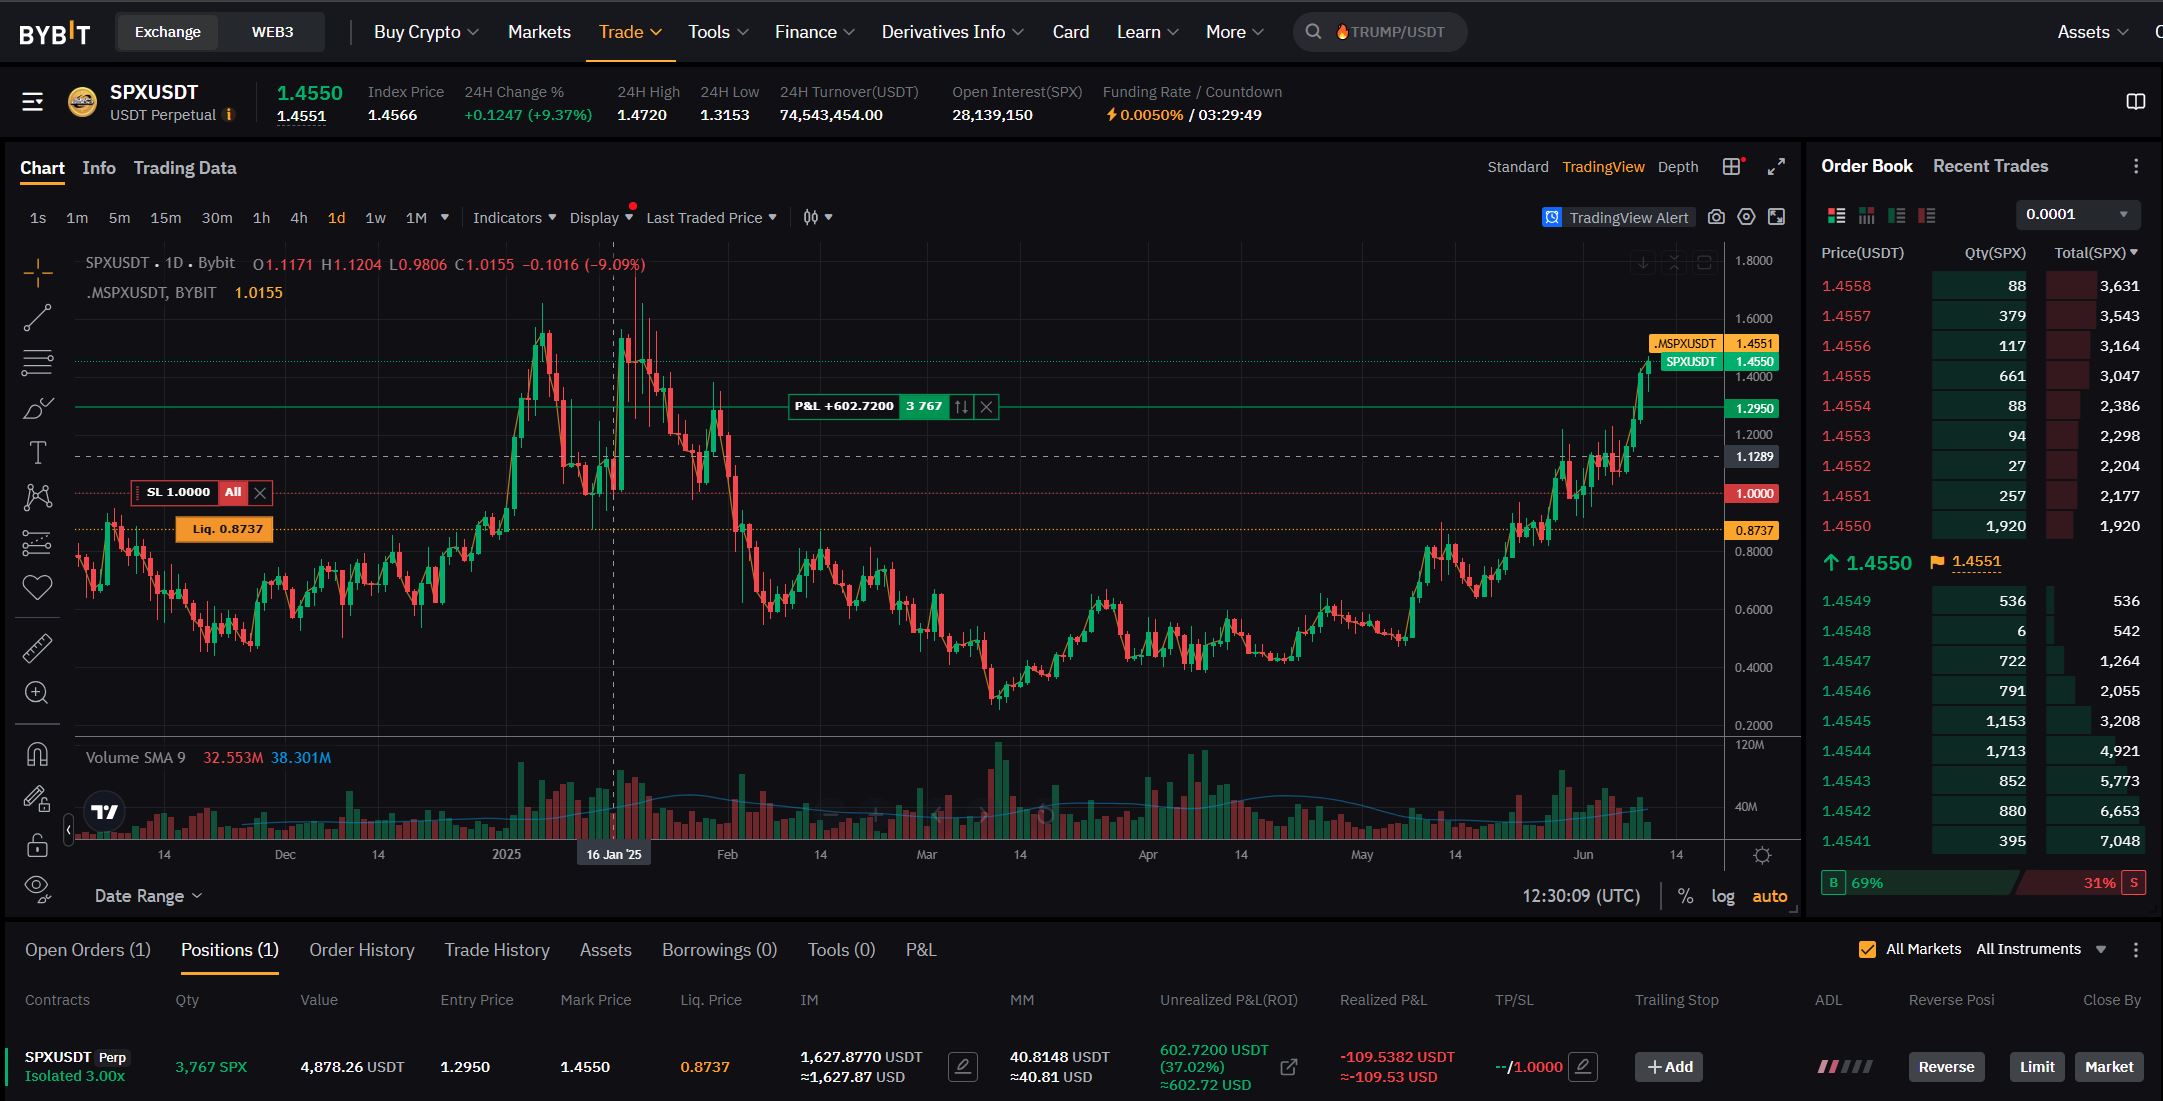Select the ruler measure tool
2163x1101 pixels.
click(37, 648)
